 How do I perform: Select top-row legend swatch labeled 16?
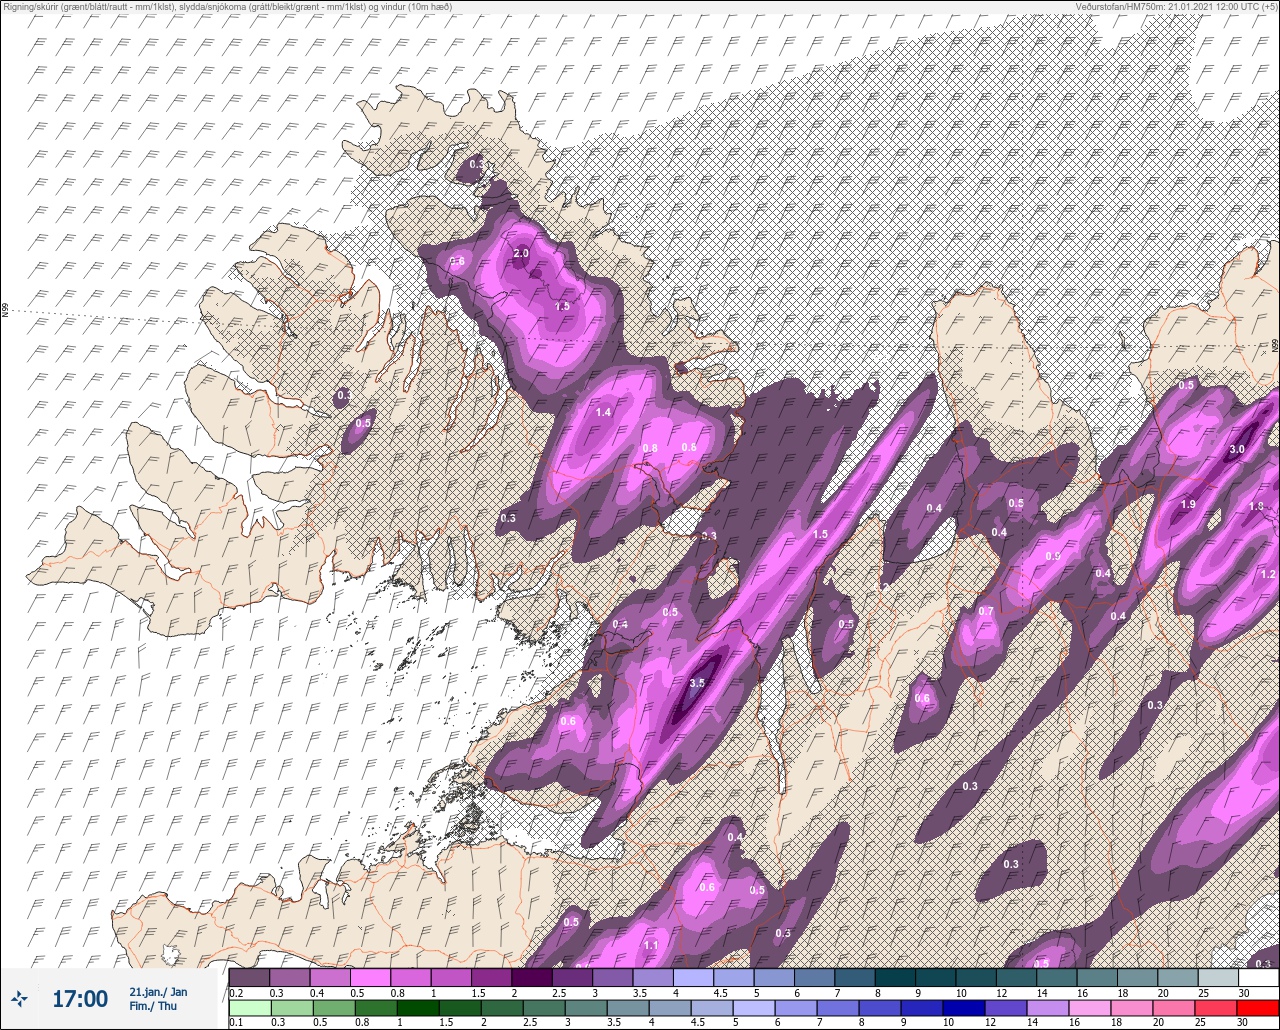[x=1097, y=977]
